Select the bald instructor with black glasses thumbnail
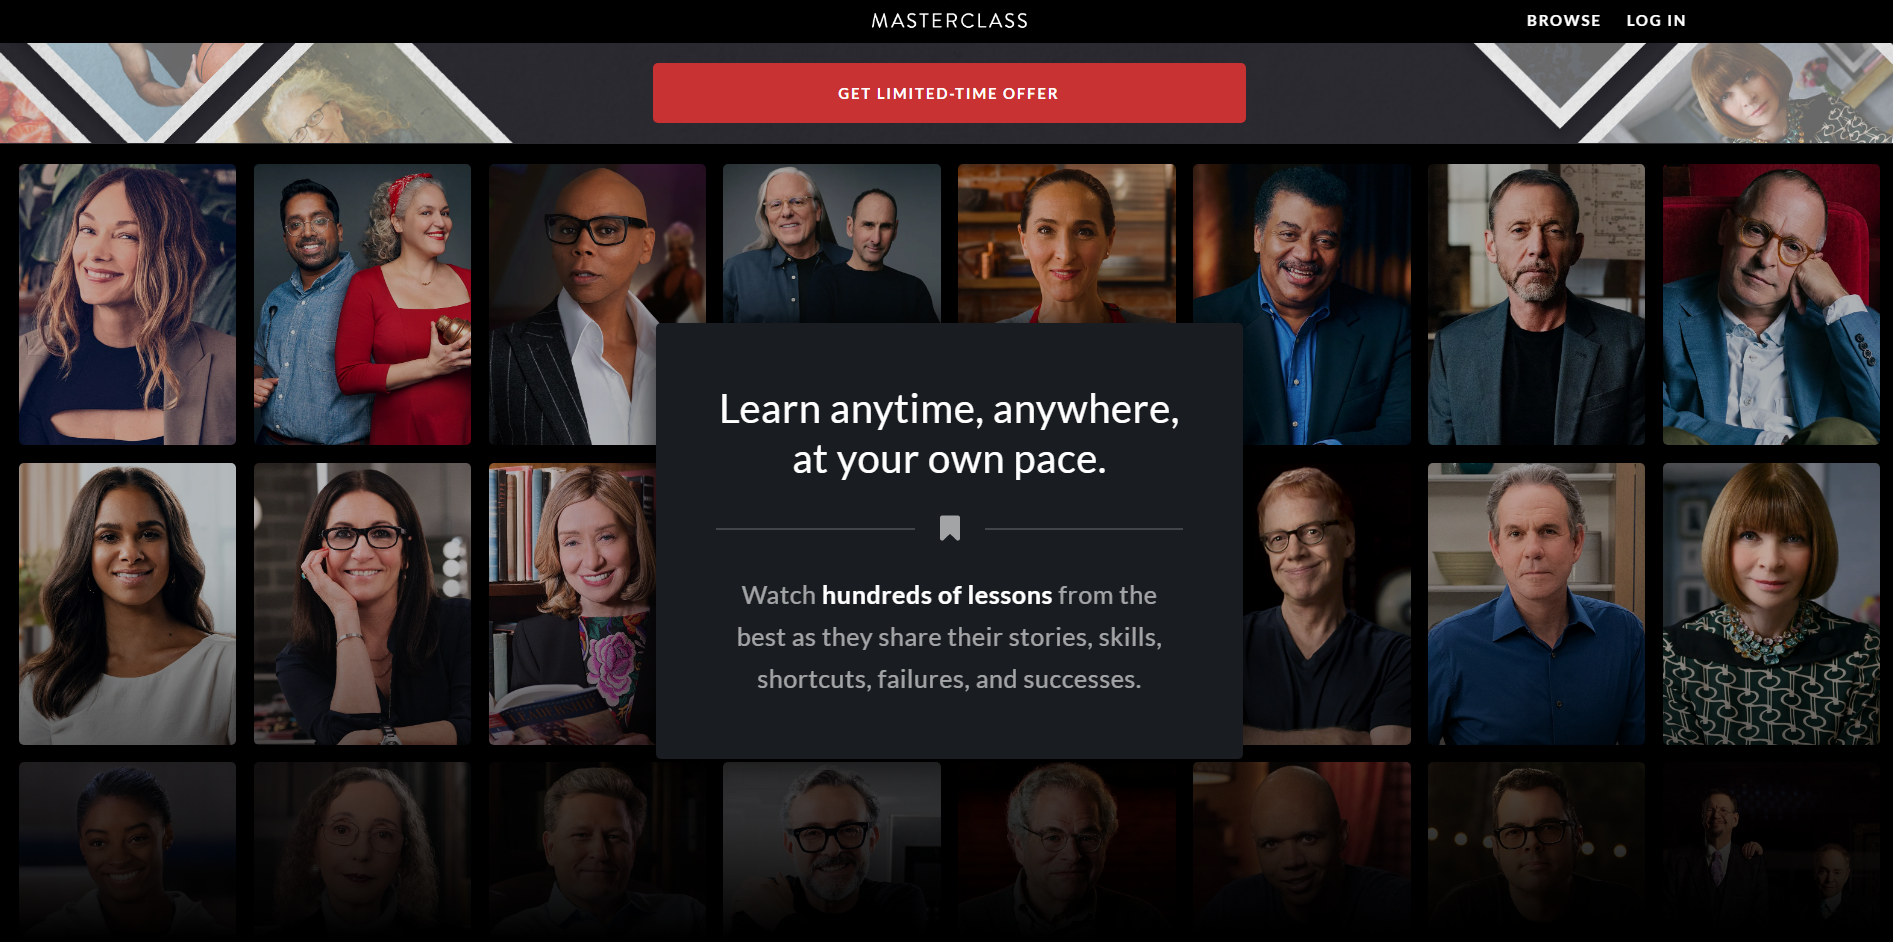This screenshot has width=1893, height=942. coord(573,304)
